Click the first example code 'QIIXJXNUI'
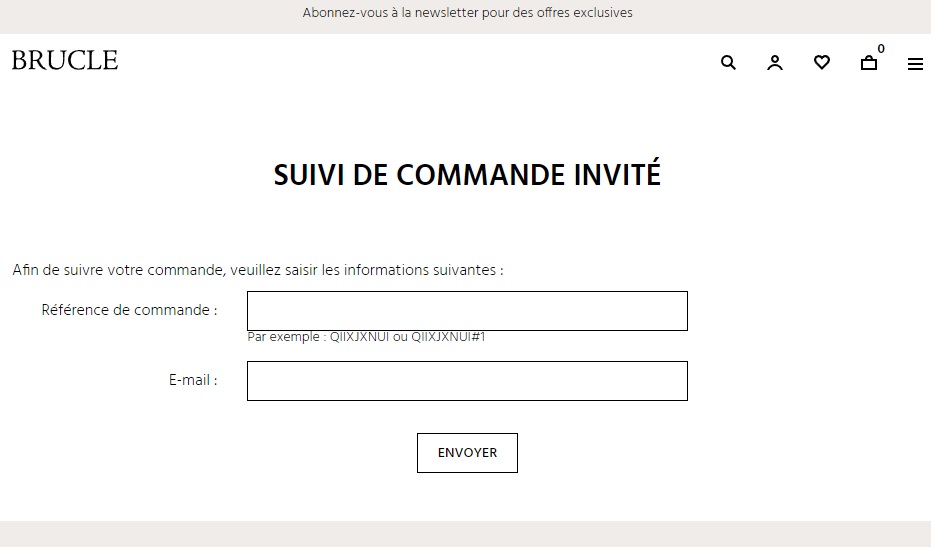This screenshot has width=931, height=547. pyautogui.click(x=360, y=337)
